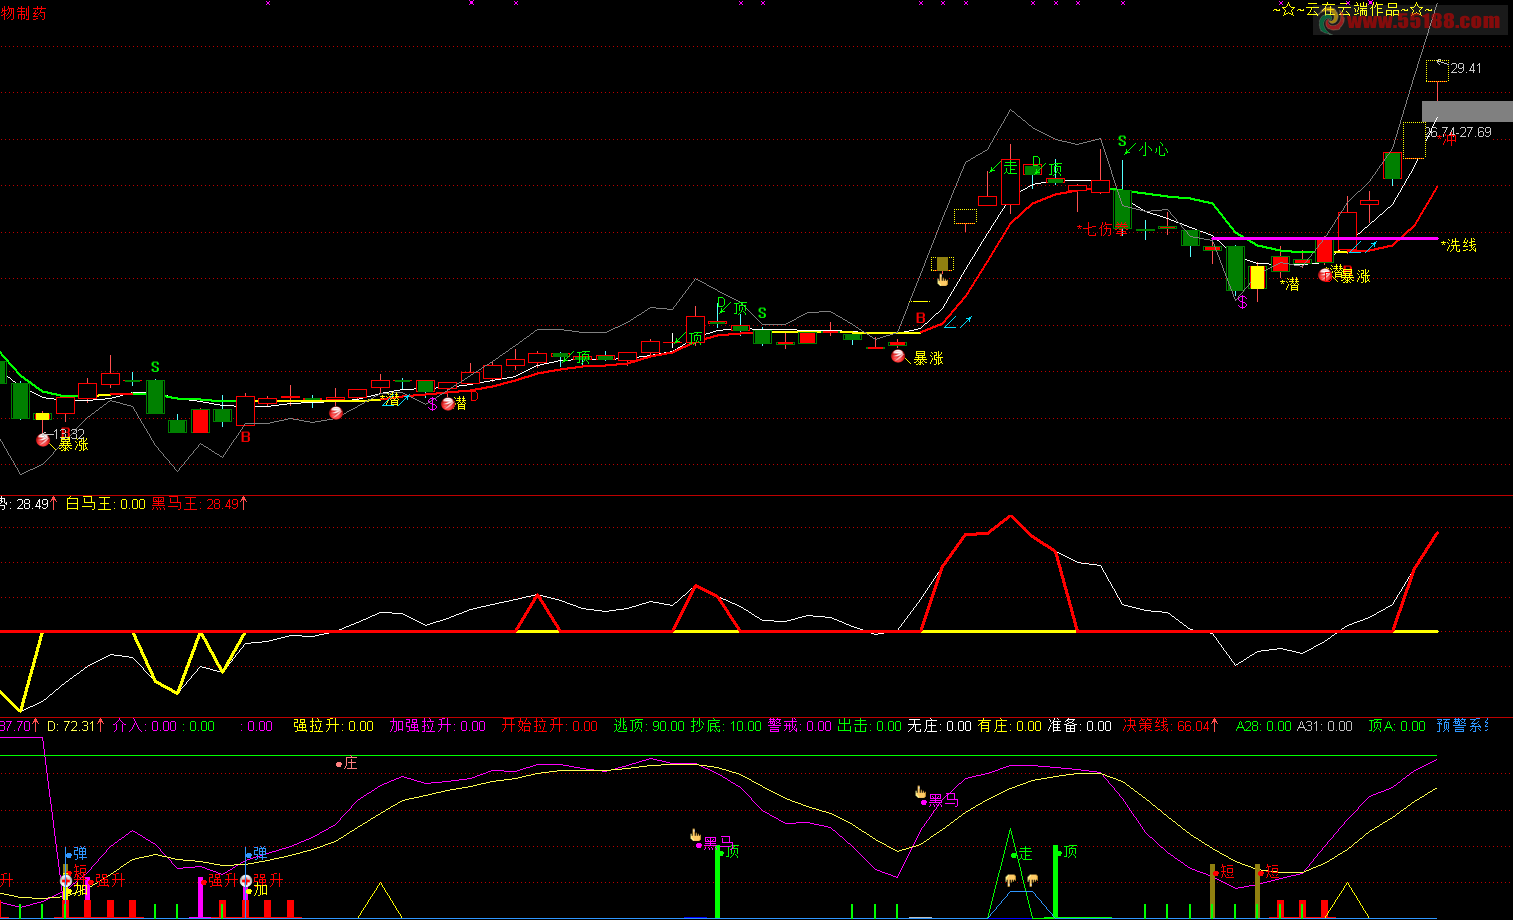Click the 29.41 price high label
This screenshot has width=1513, height=920.
coord(1466,68)
